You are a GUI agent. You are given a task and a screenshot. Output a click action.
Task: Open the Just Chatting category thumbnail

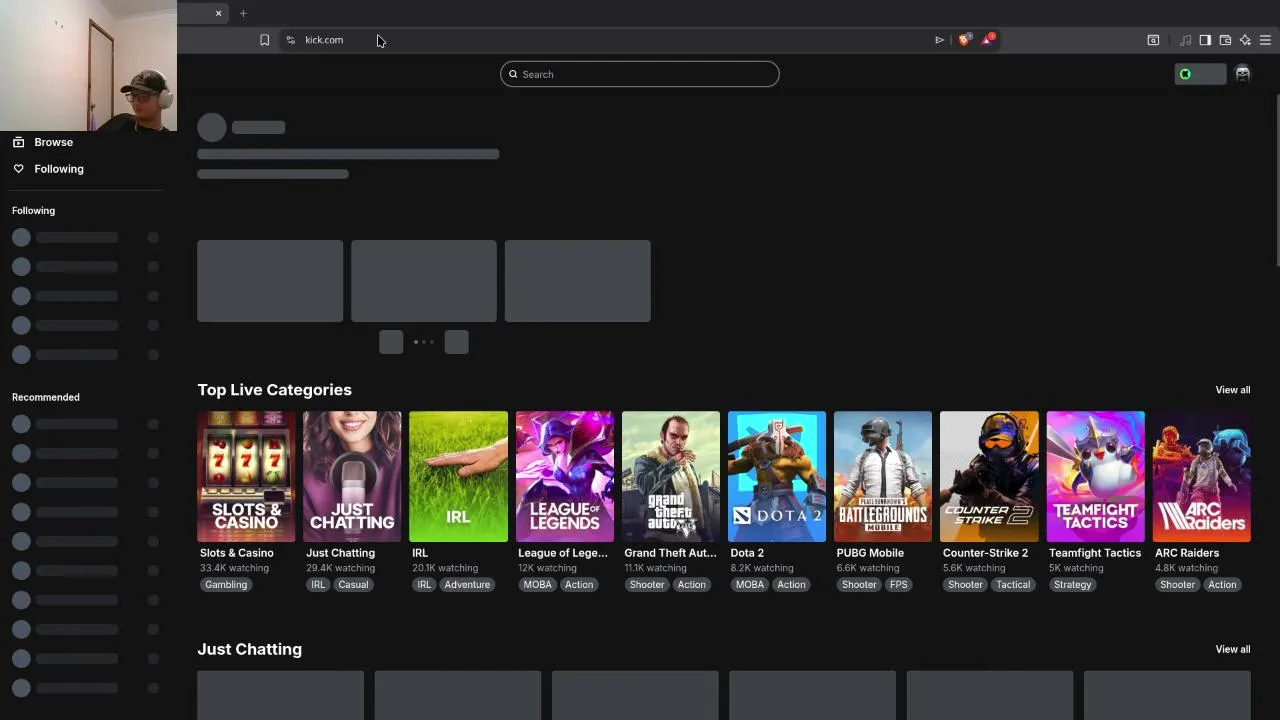pyautogui.click(x=352, y=476)
